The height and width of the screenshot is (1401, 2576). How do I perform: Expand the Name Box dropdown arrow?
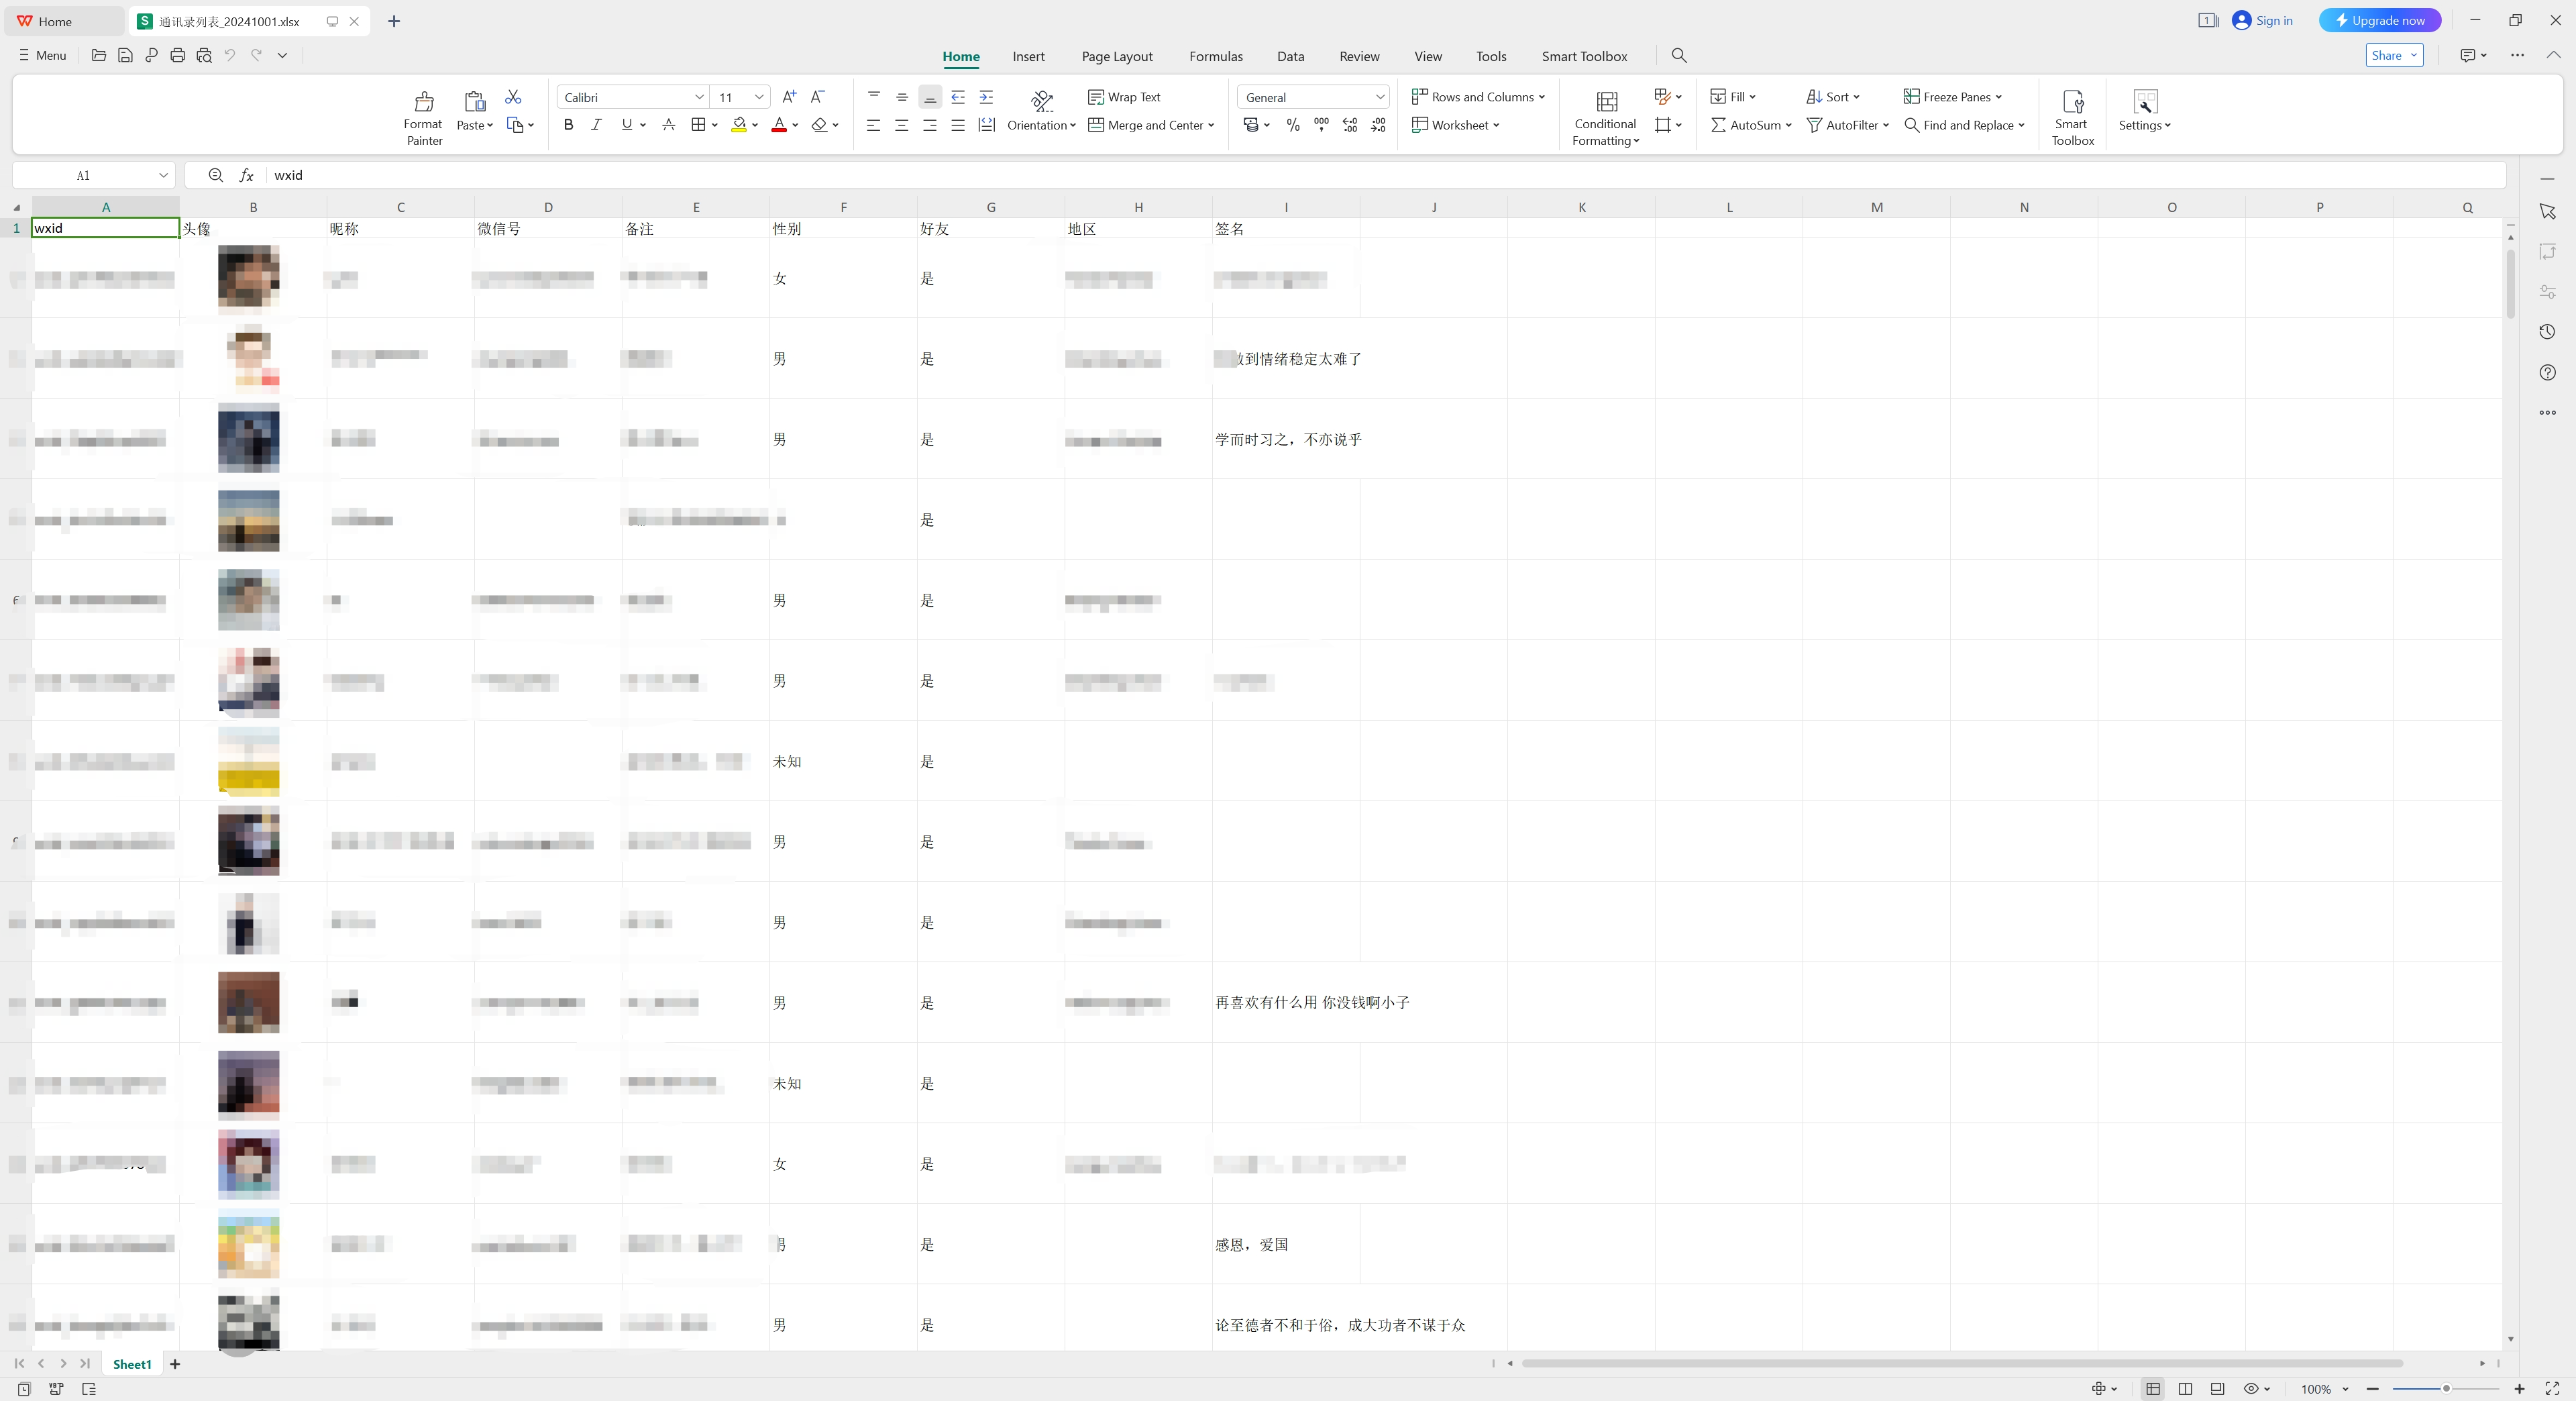click(163, 175)
